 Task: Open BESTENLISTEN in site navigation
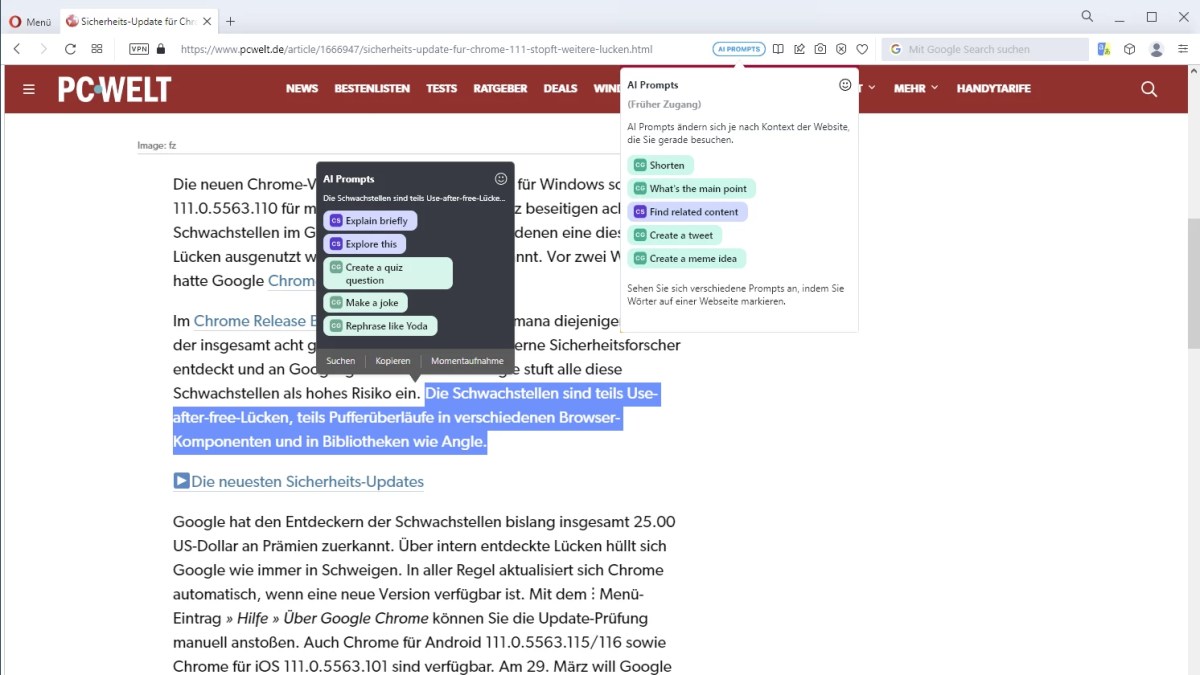(372, 88)
